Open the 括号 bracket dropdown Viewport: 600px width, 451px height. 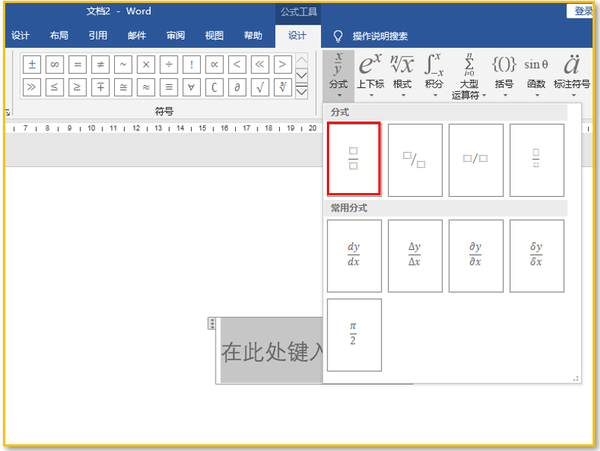[504, 76]
